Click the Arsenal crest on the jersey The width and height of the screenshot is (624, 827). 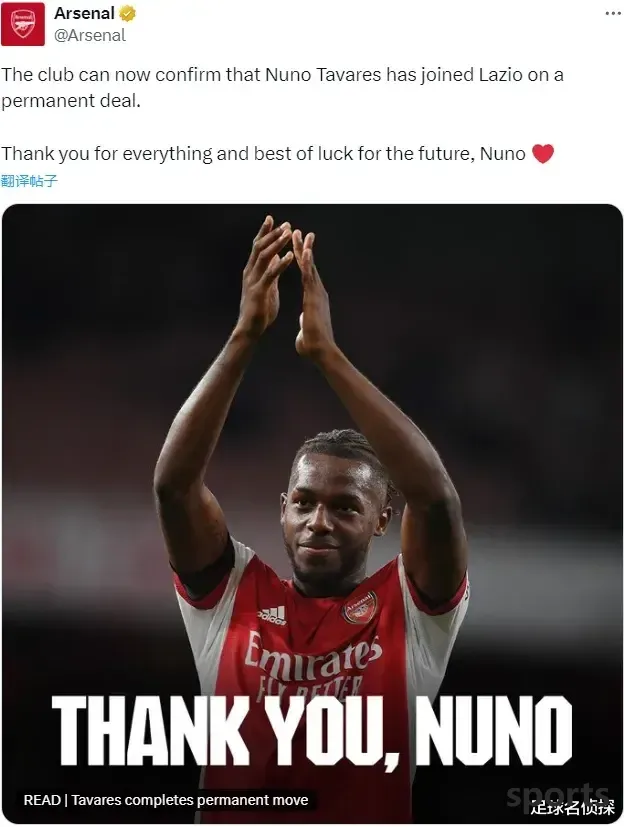(x=360, y=608)
